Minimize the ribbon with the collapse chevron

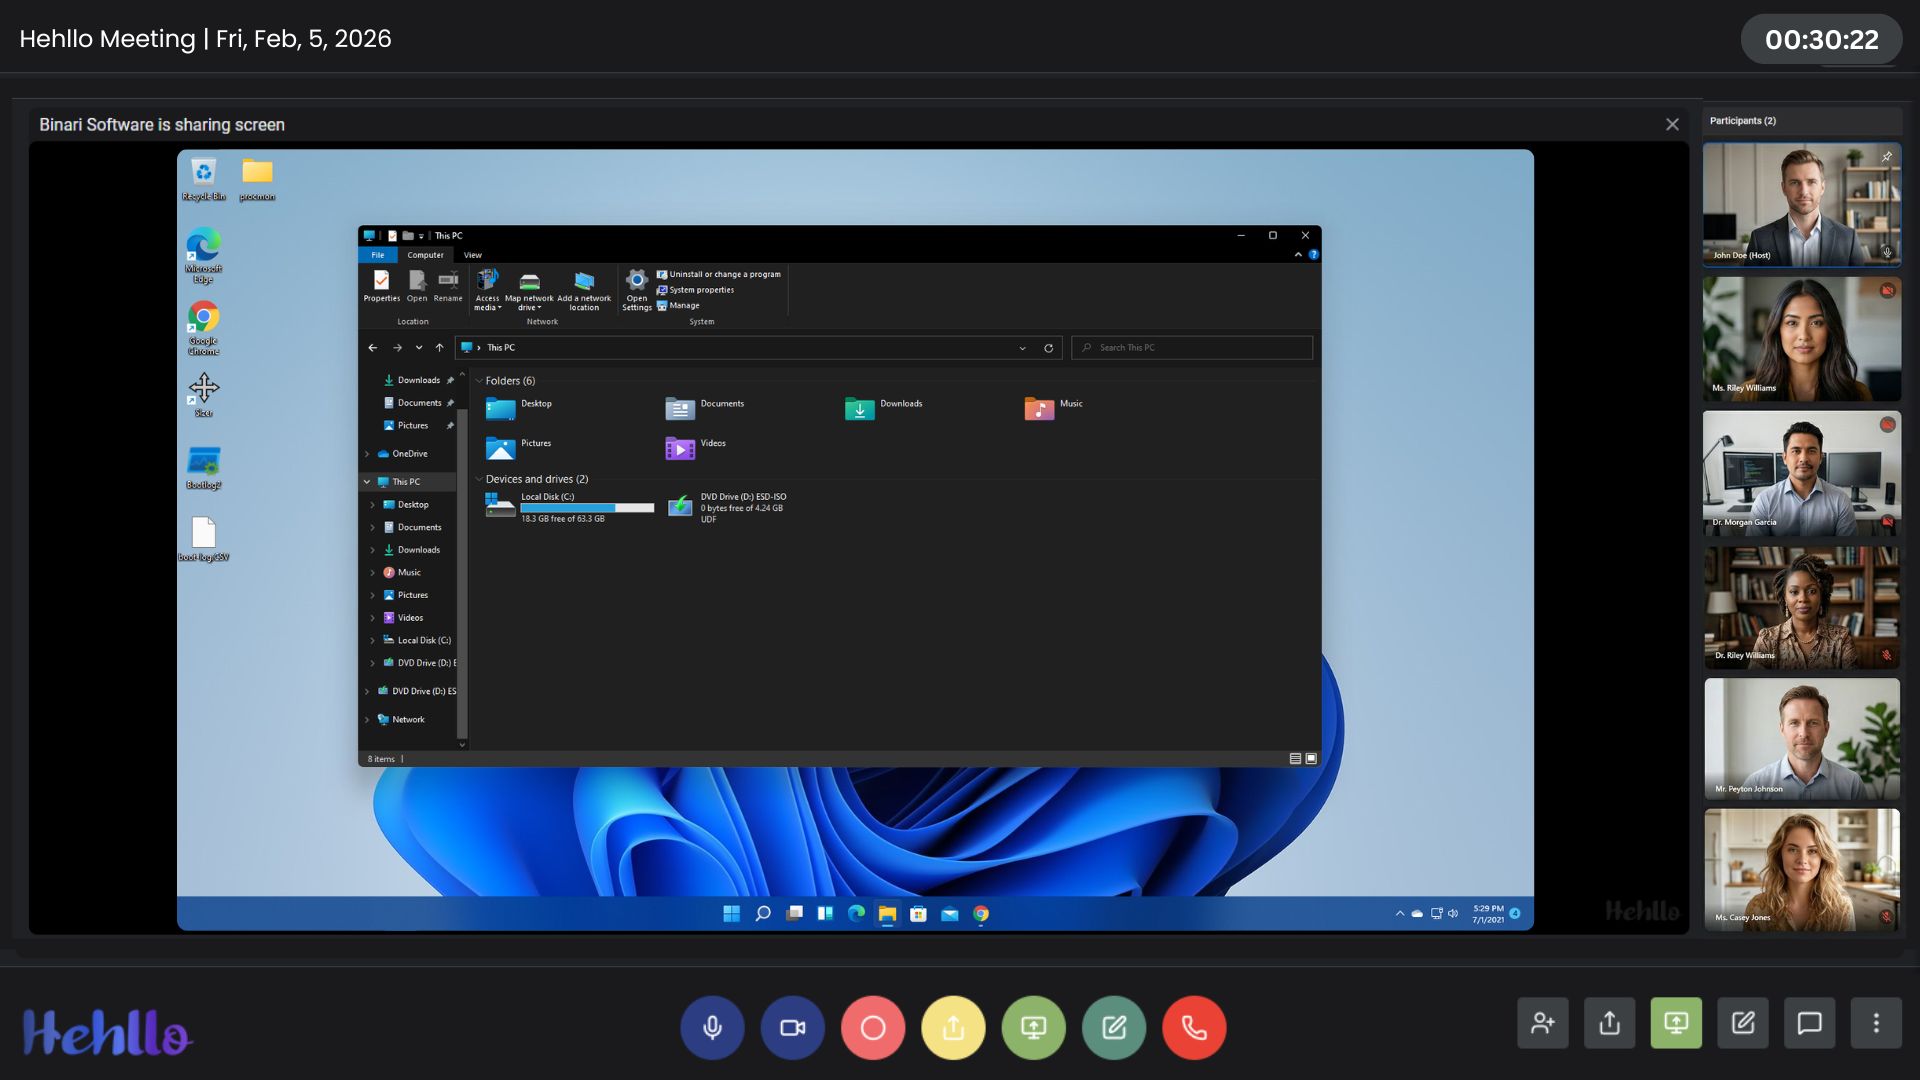click(x=1298, y=255)
